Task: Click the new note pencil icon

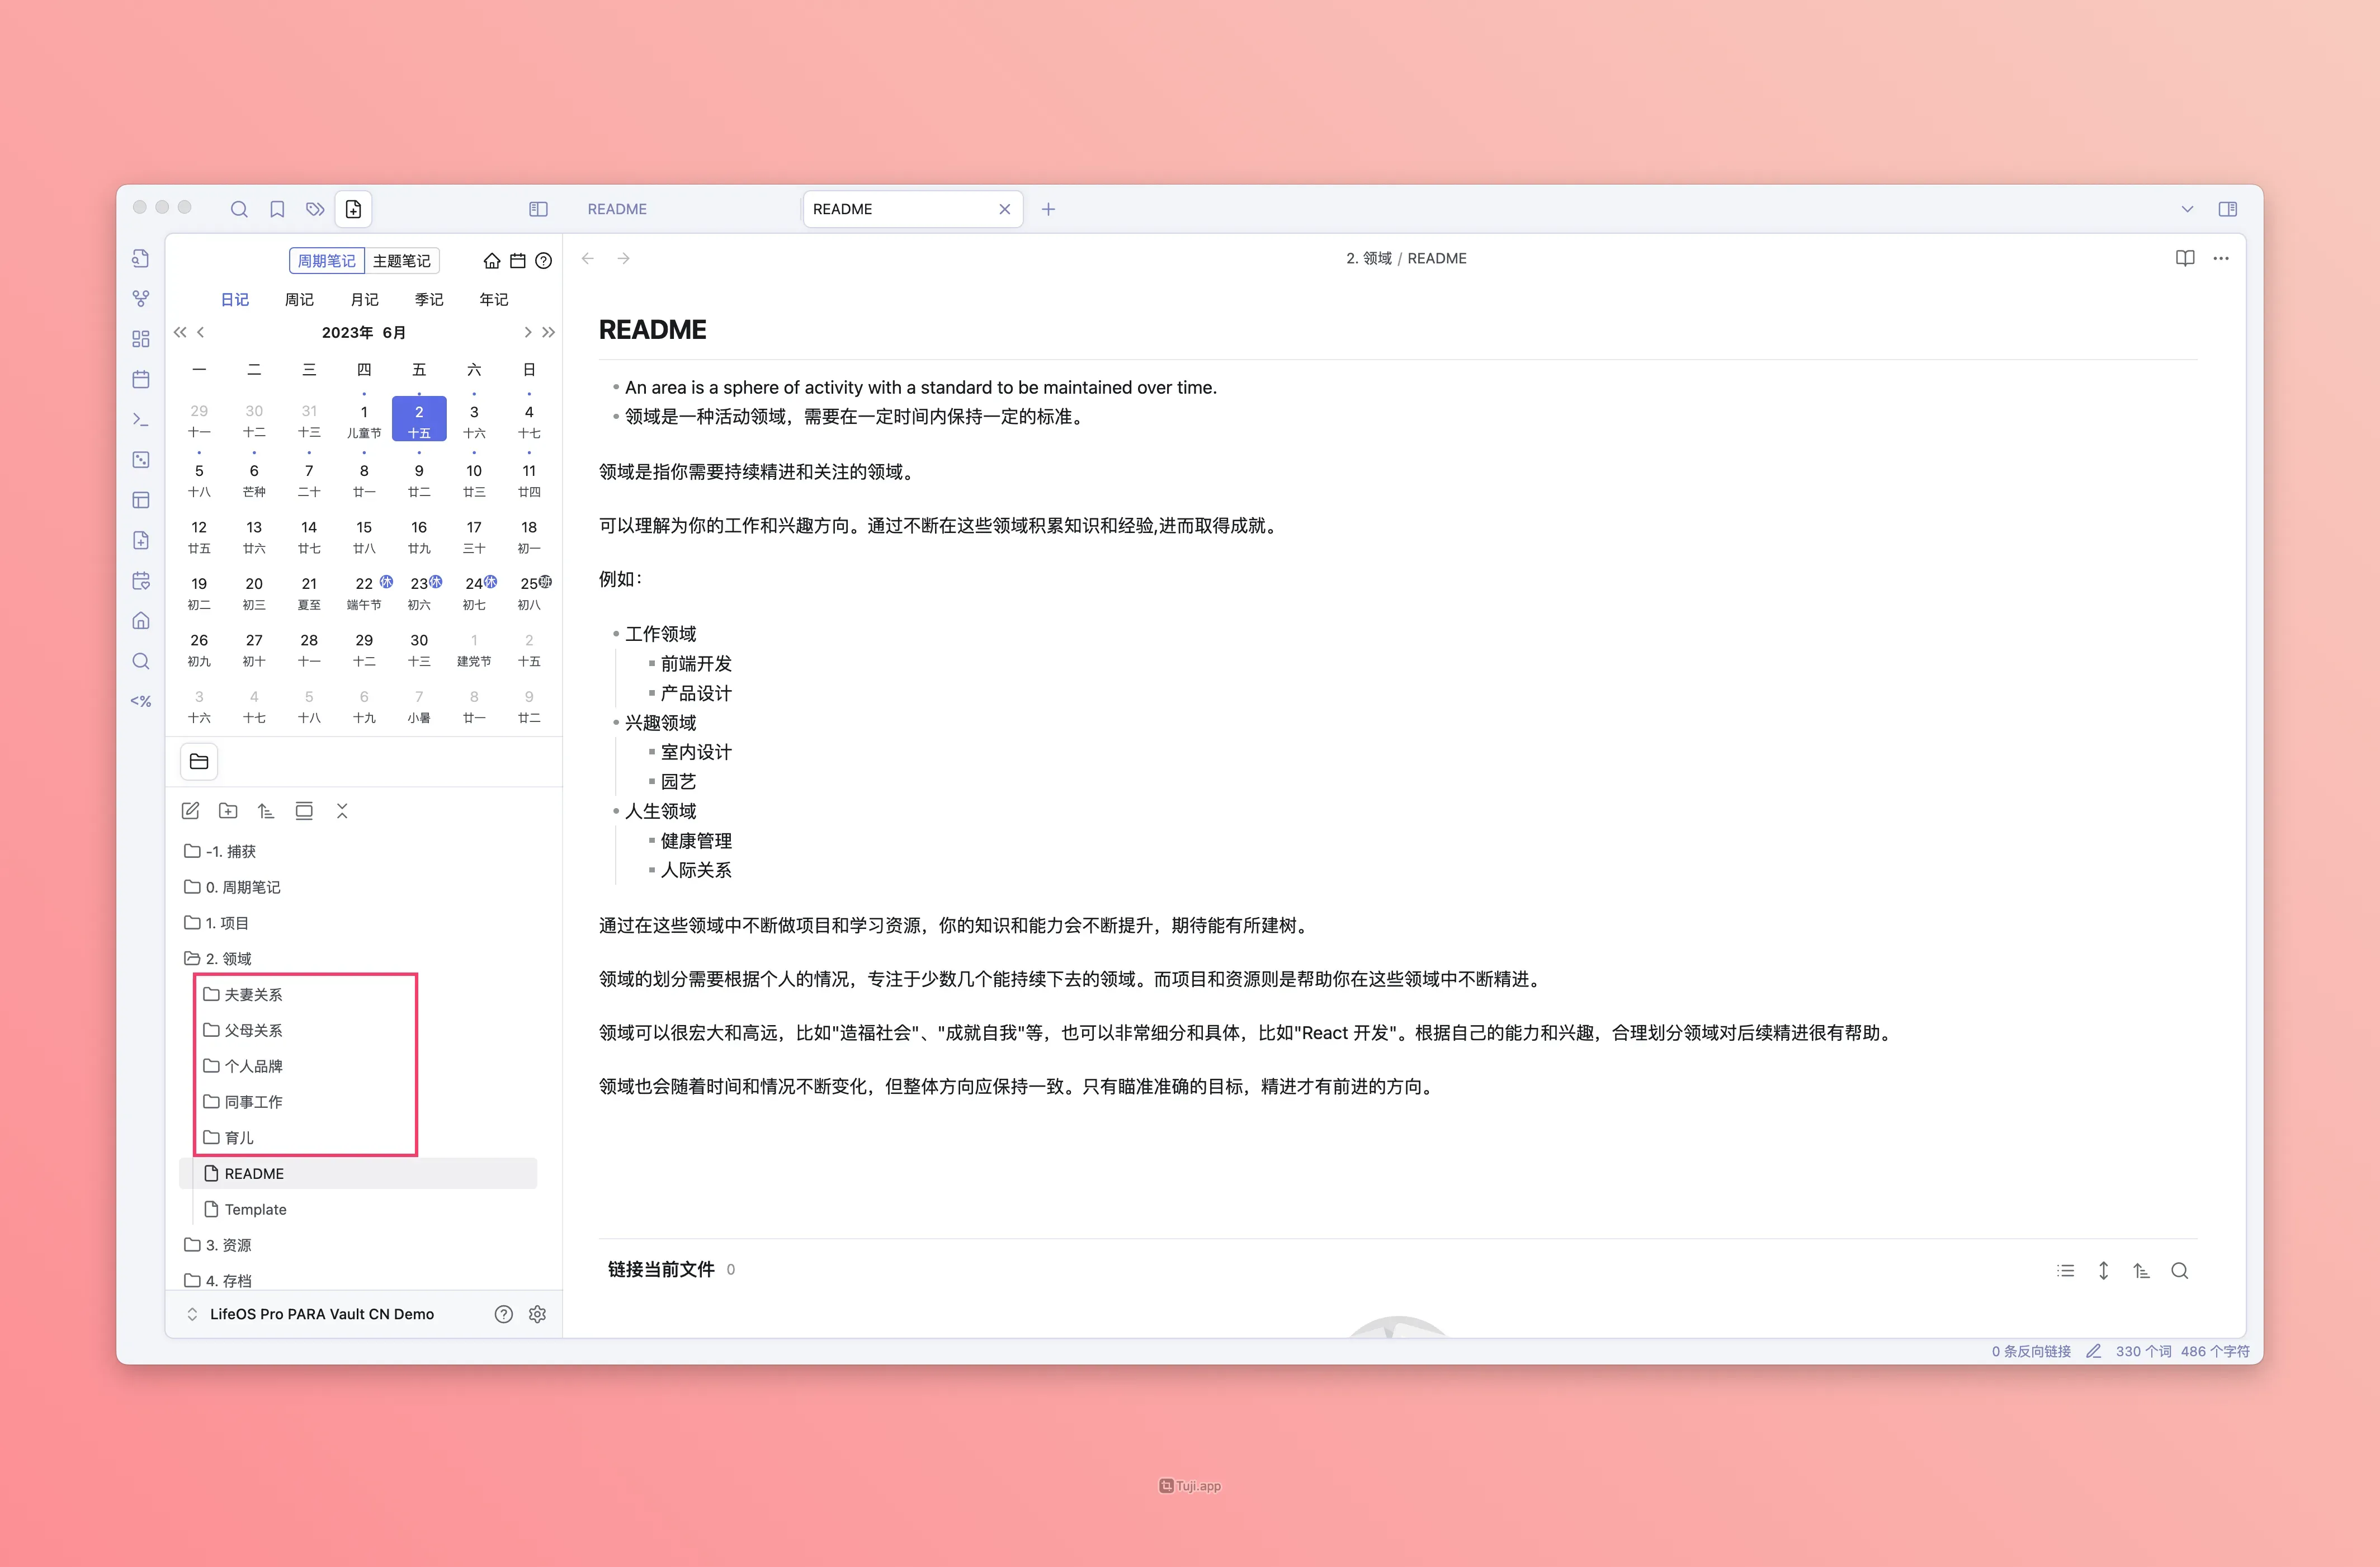Action: pos(190,811)
